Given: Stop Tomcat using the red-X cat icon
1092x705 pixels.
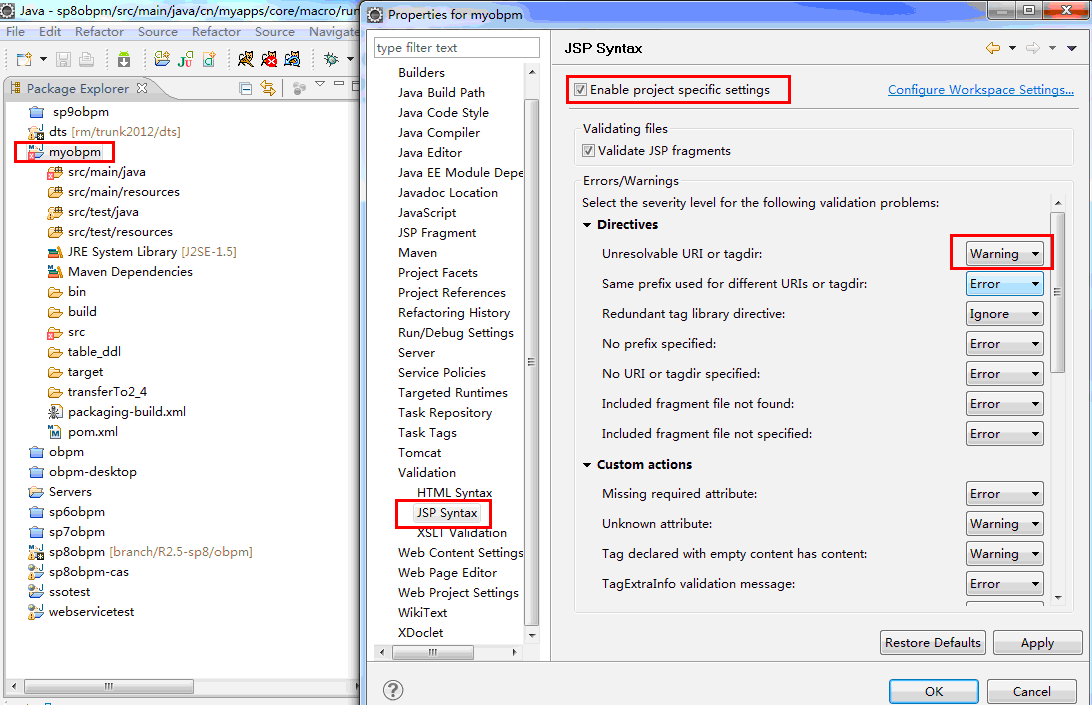Looking at the screenshot, I should 269,59.
